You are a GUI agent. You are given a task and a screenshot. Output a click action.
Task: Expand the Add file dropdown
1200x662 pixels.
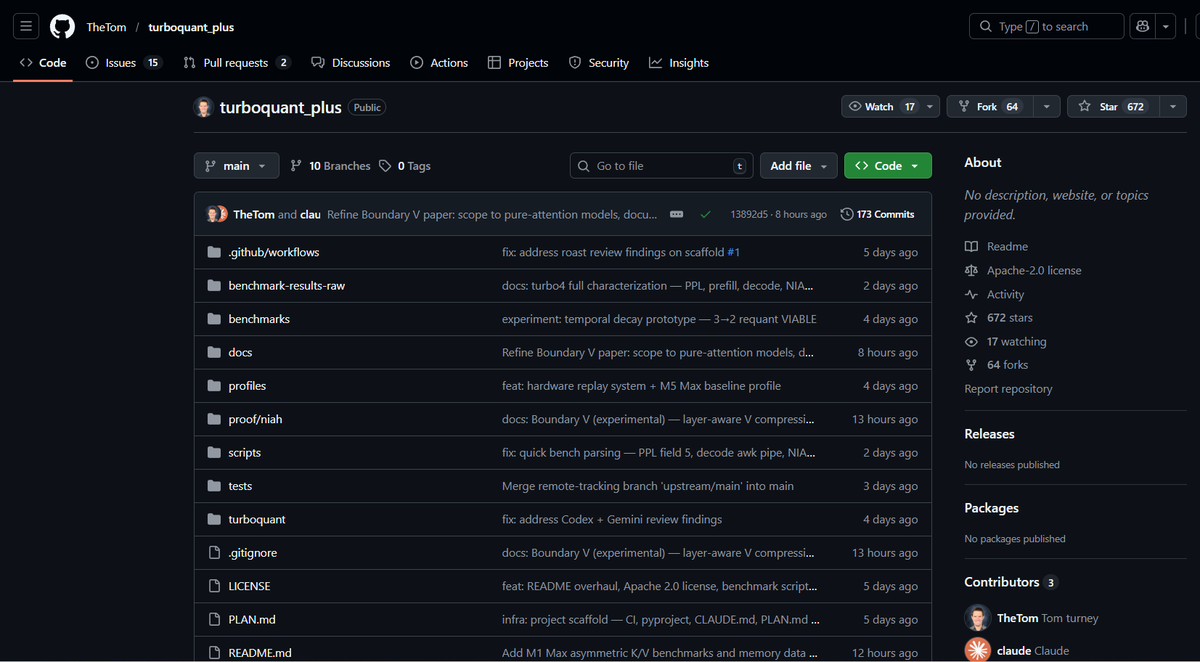click(798, 166)
